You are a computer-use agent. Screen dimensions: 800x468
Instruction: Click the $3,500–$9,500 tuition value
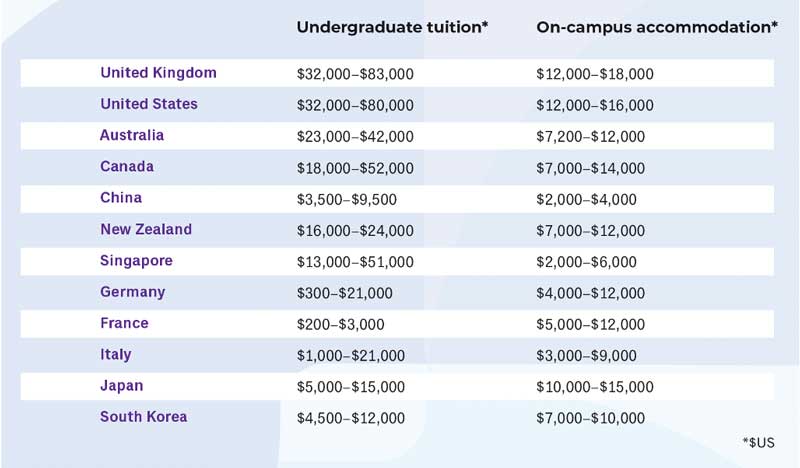(346, 199)
